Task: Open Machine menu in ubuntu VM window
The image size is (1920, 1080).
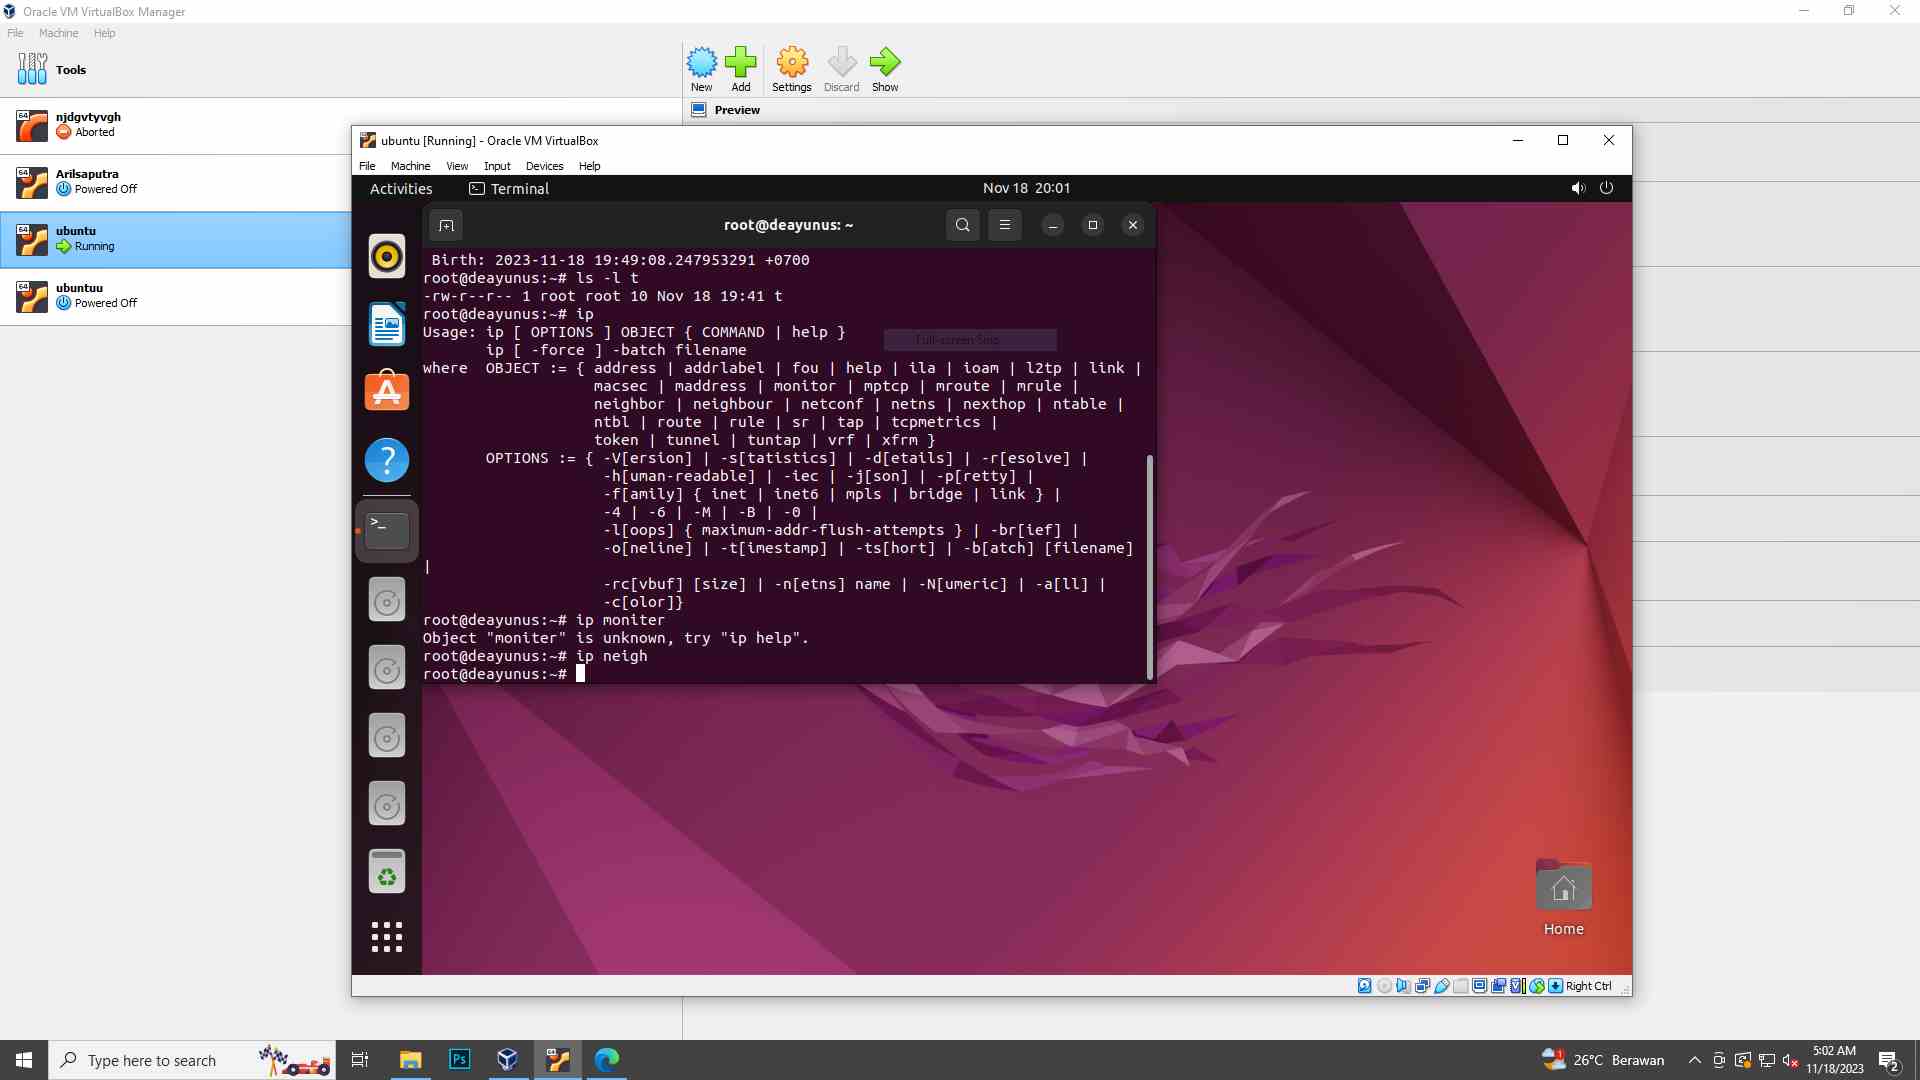Action: tap(410, 166)
